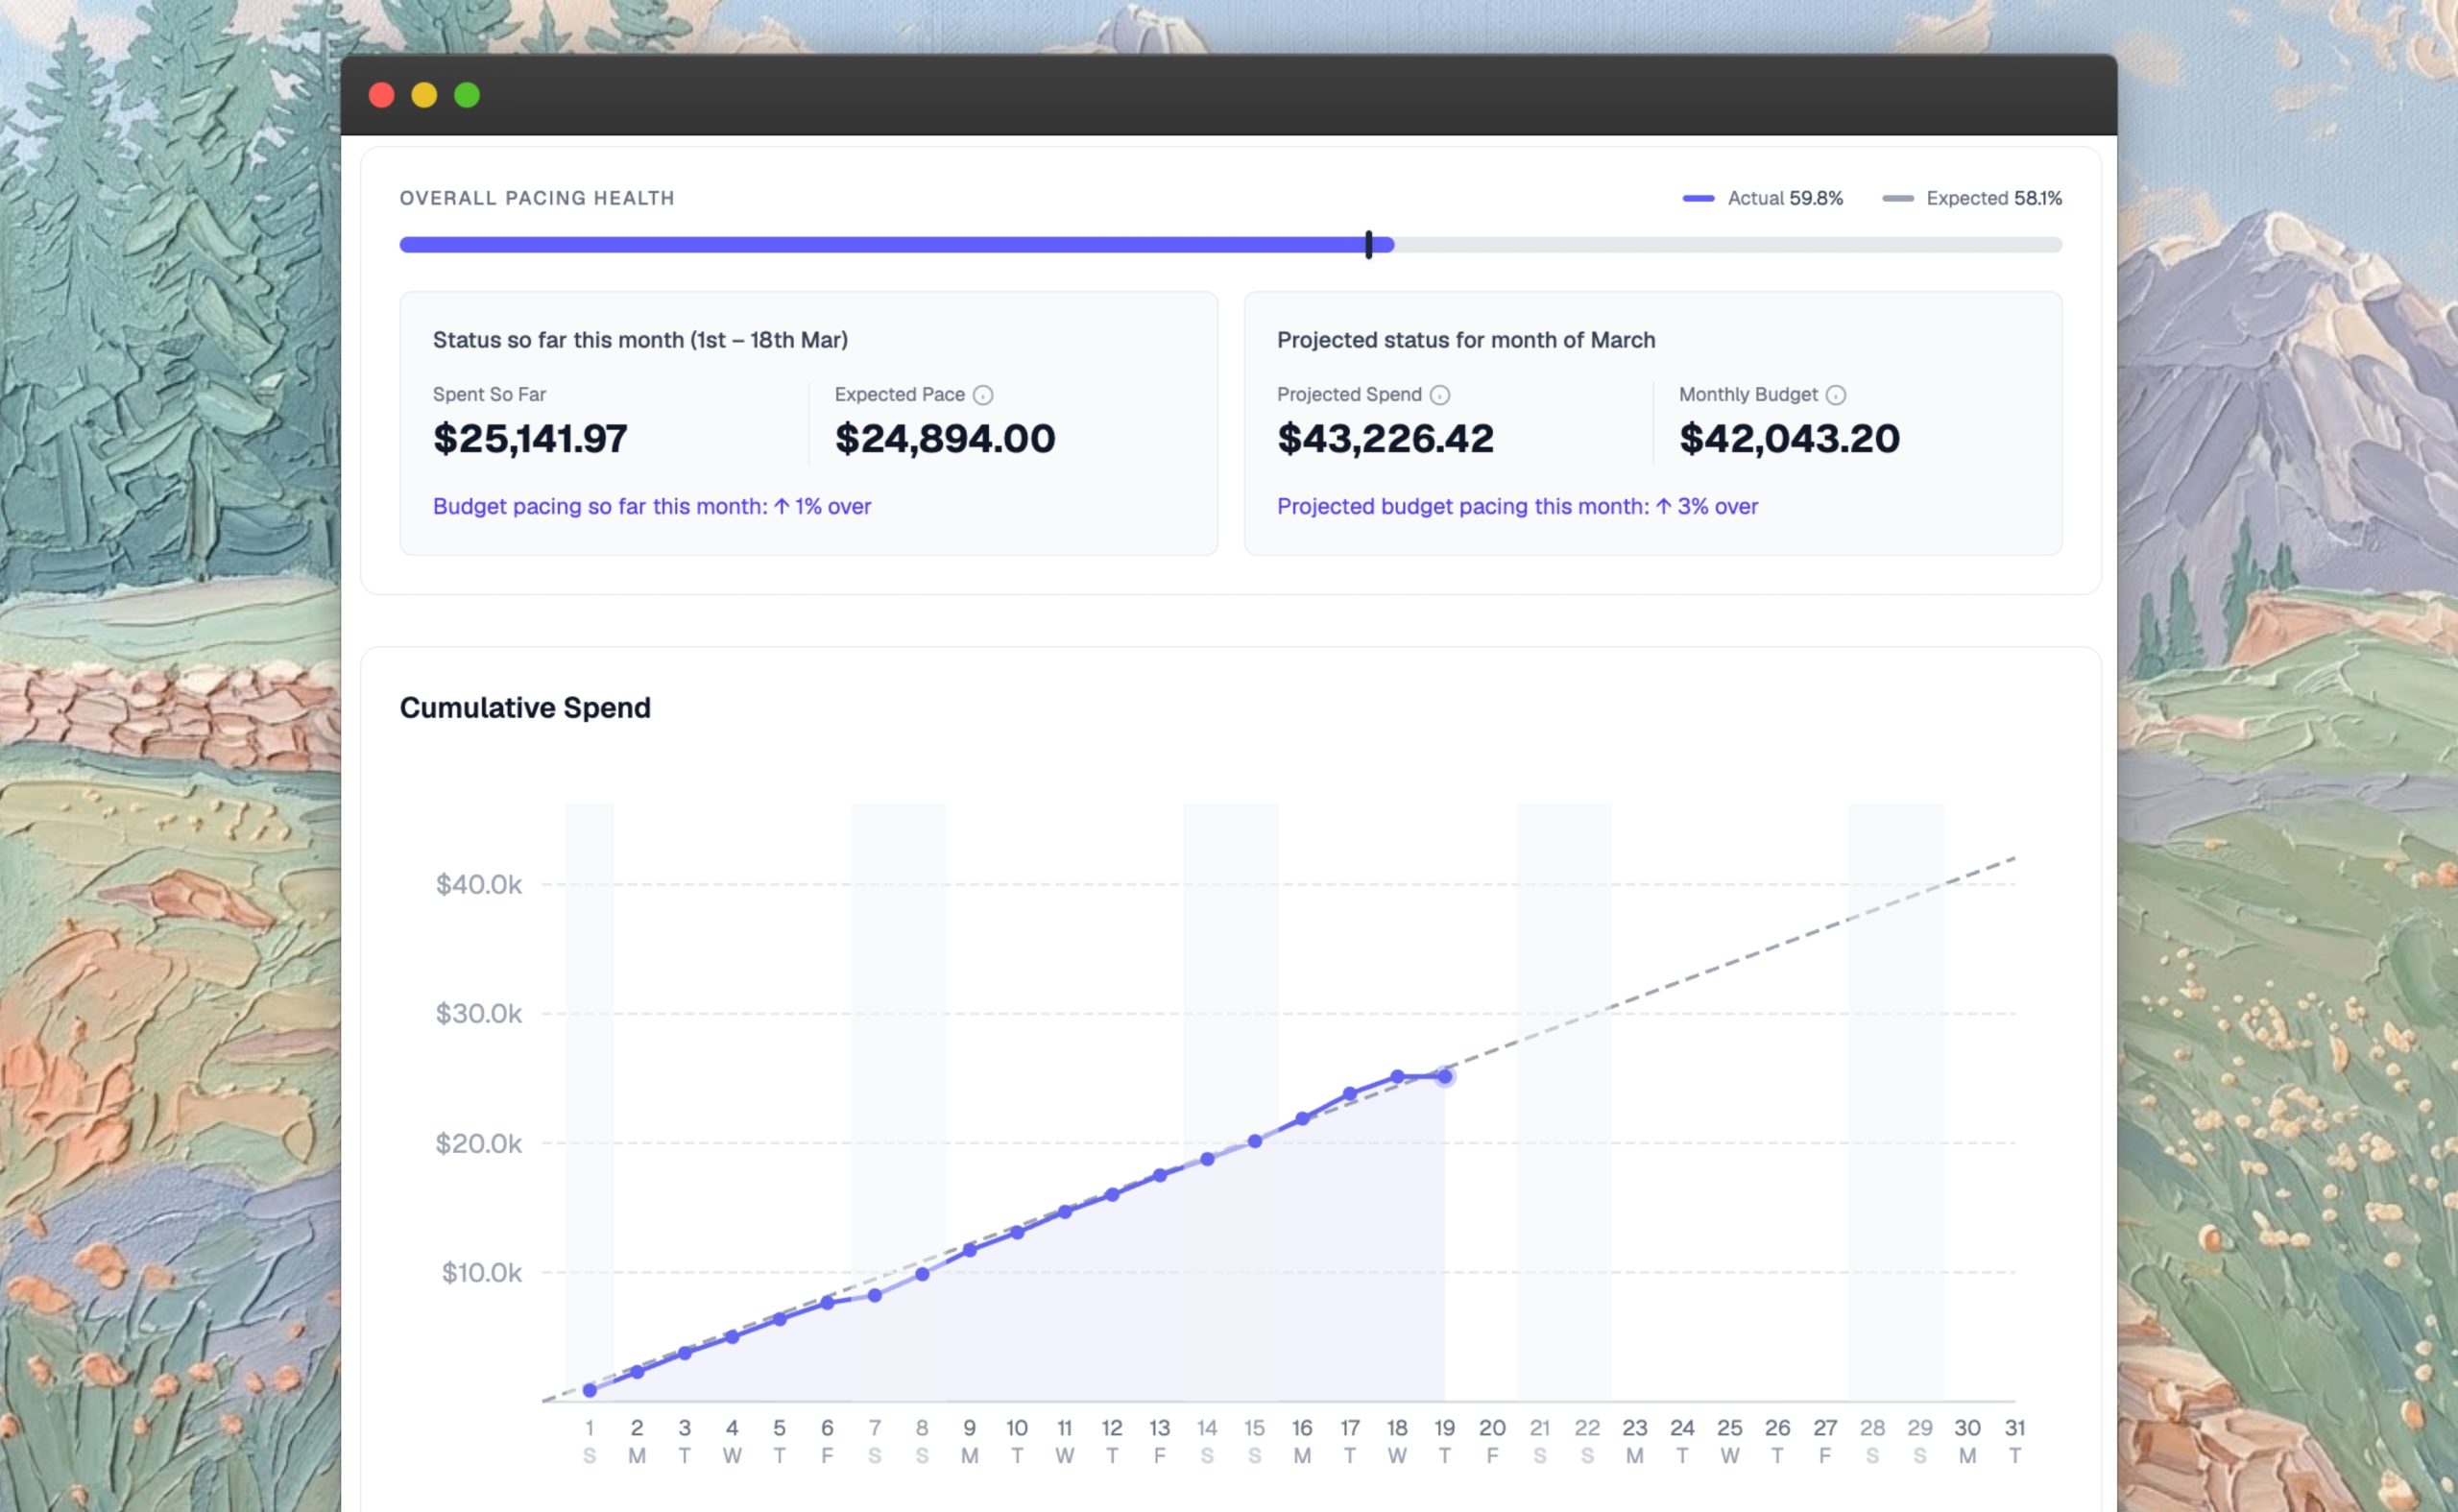Click the black expected marker on the pacing bar
Viewport: 2458px width, 1512px height.
click(x=1368, y=245)
